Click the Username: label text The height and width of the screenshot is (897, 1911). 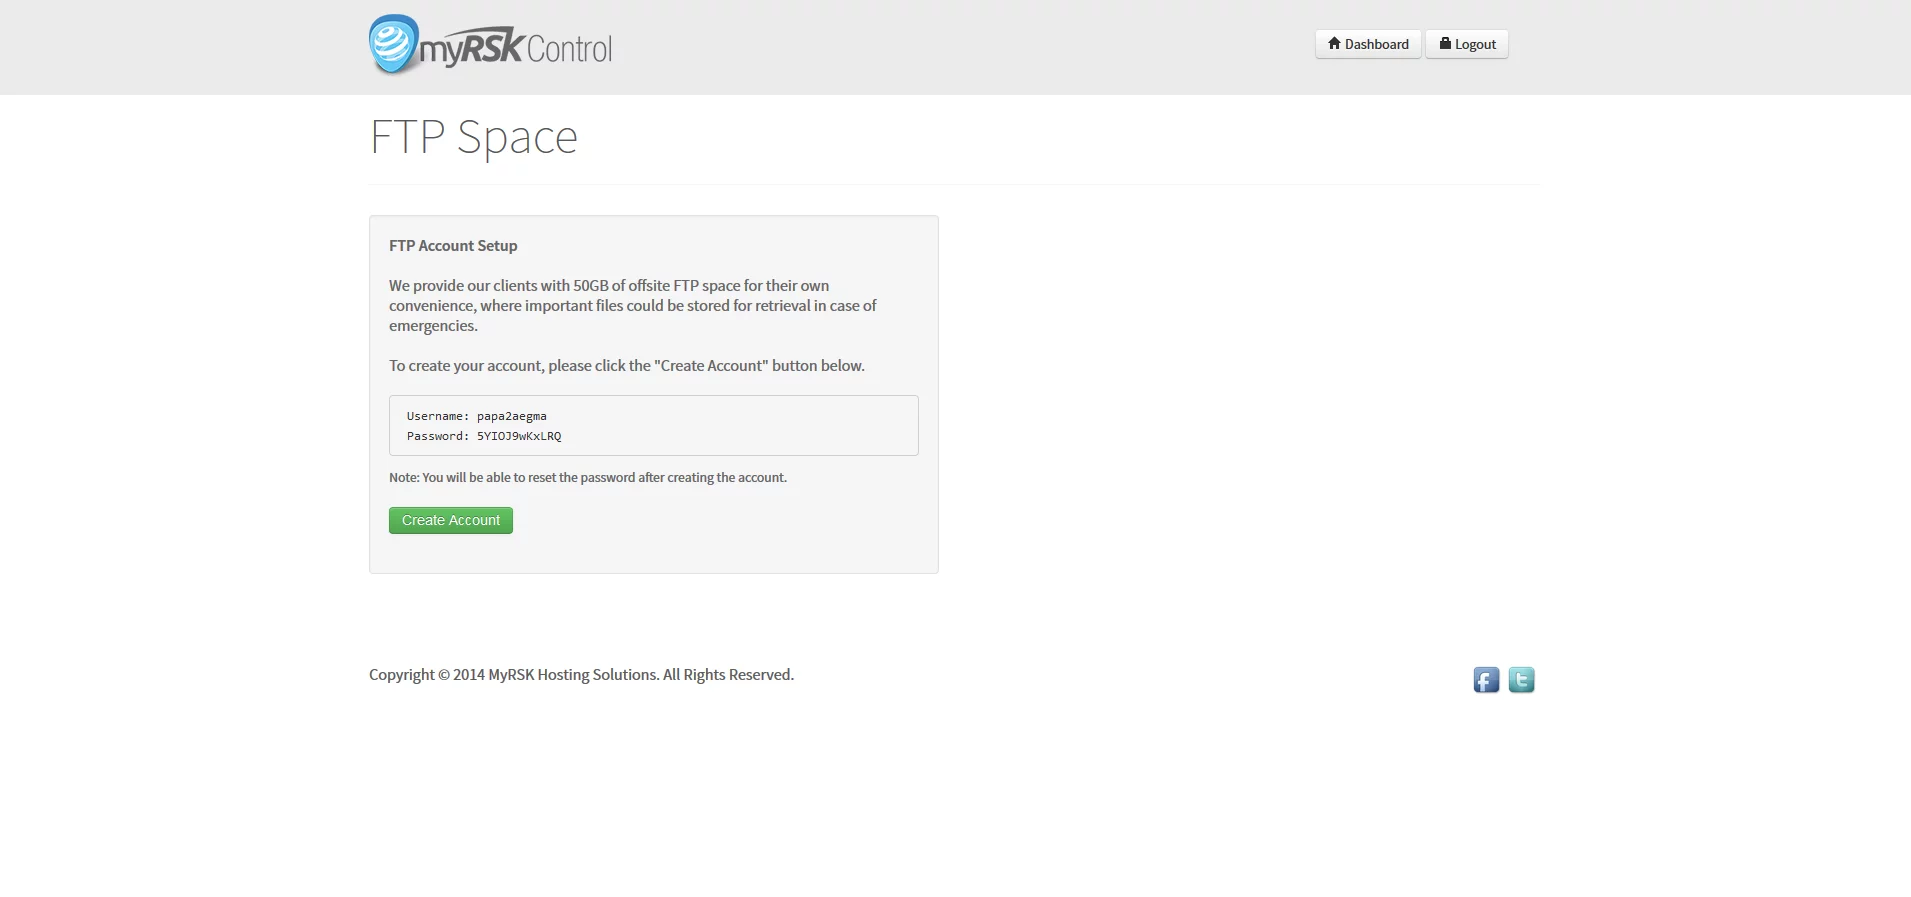(x=438, y=416)
